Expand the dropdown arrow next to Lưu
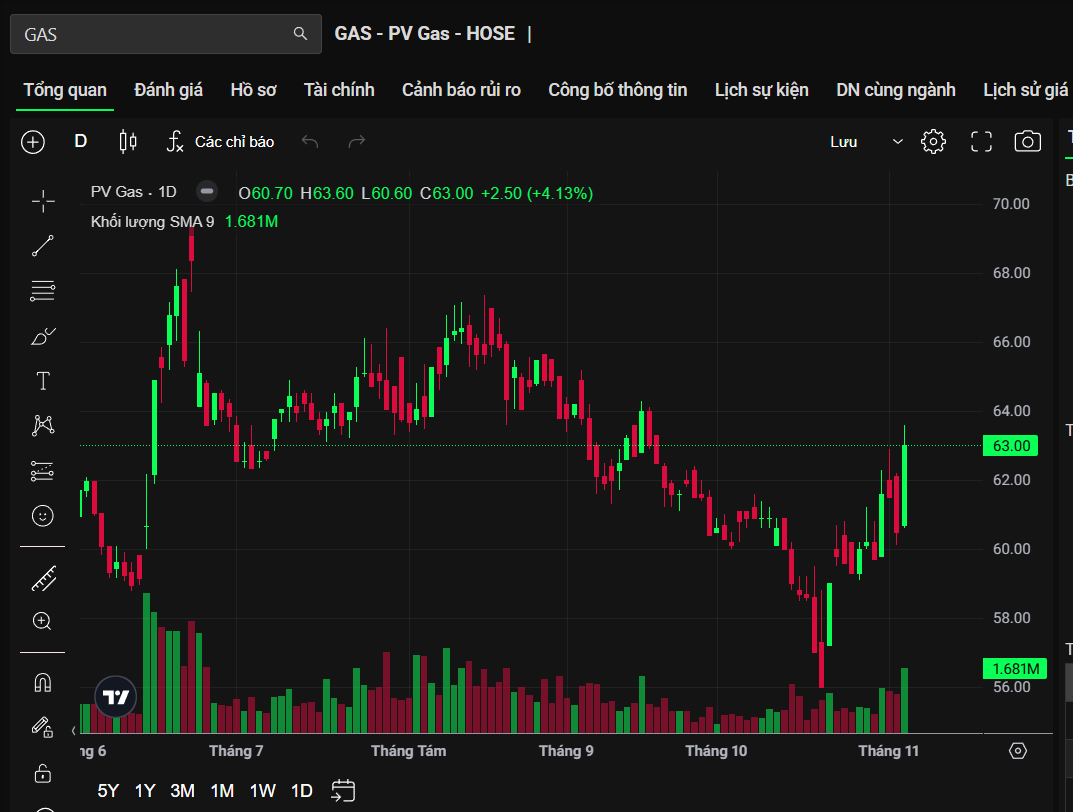1073x812 pixels. click(897, 142)
